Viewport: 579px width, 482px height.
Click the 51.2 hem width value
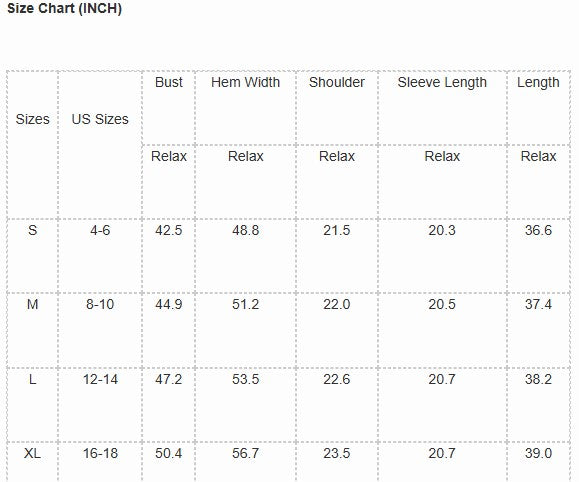246,304
